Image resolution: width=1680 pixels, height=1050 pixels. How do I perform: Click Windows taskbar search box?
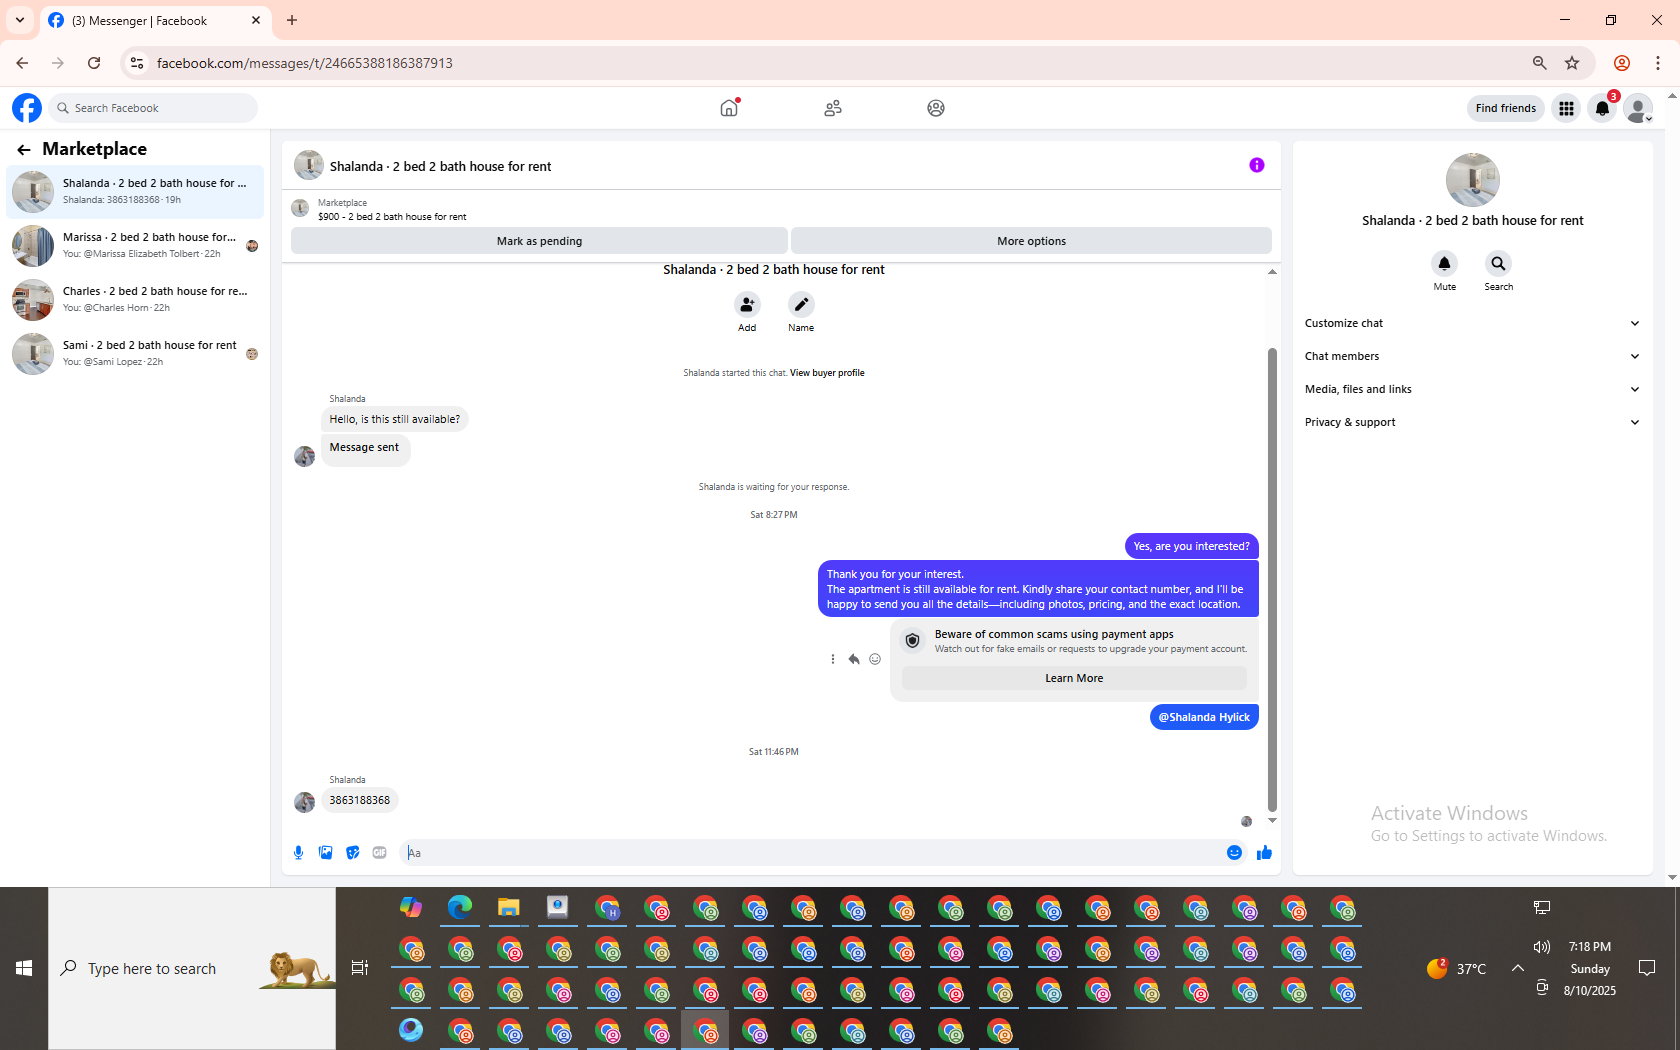192,968
